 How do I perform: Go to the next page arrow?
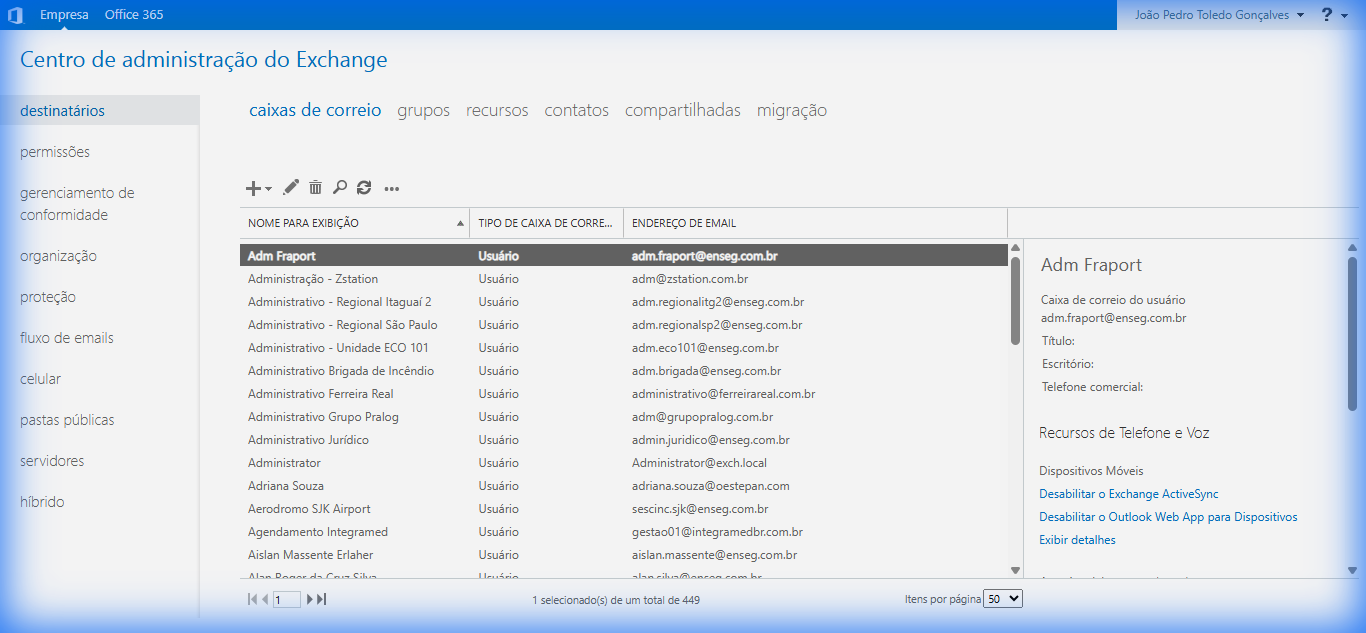click(x=311, y=599)
